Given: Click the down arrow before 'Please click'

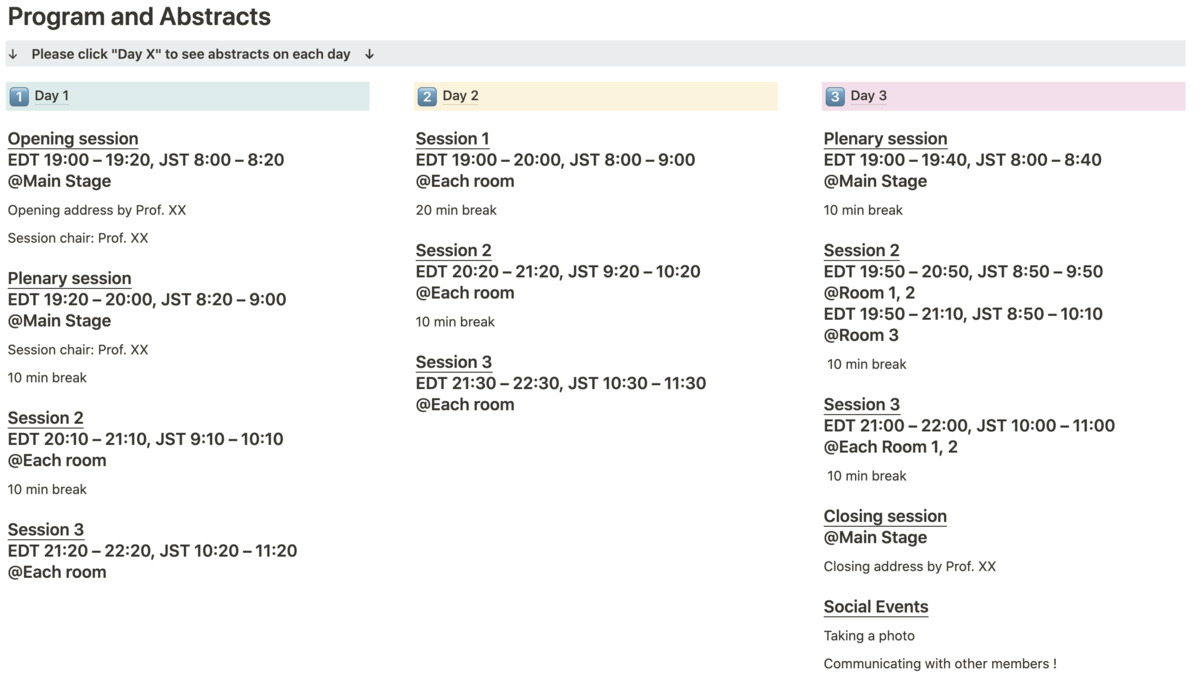Looking at the screenshot, I should tap(13, 54).
